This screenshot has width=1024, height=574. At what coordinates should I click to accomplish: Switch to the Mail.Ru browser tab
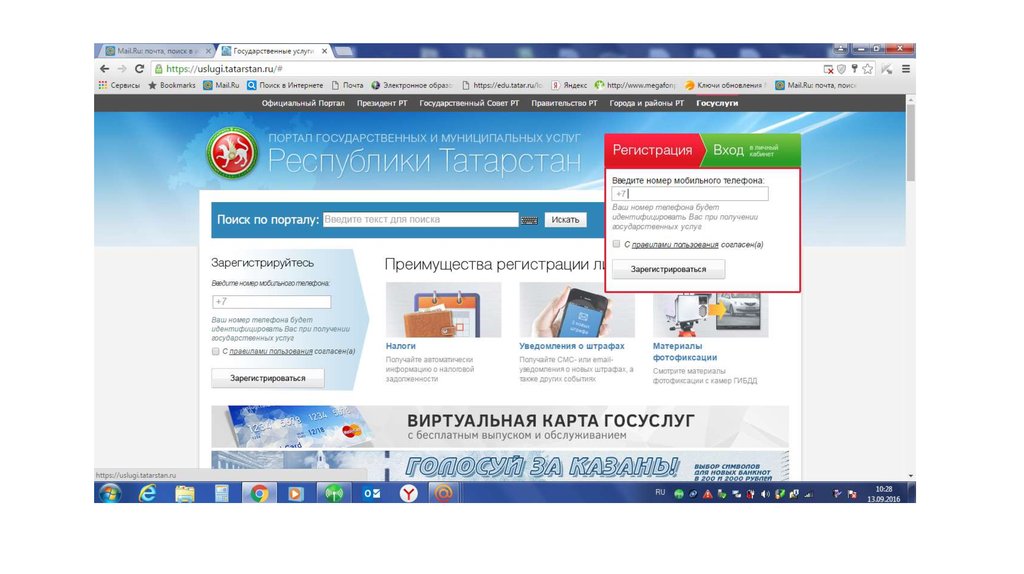click(x=155, y=50)
